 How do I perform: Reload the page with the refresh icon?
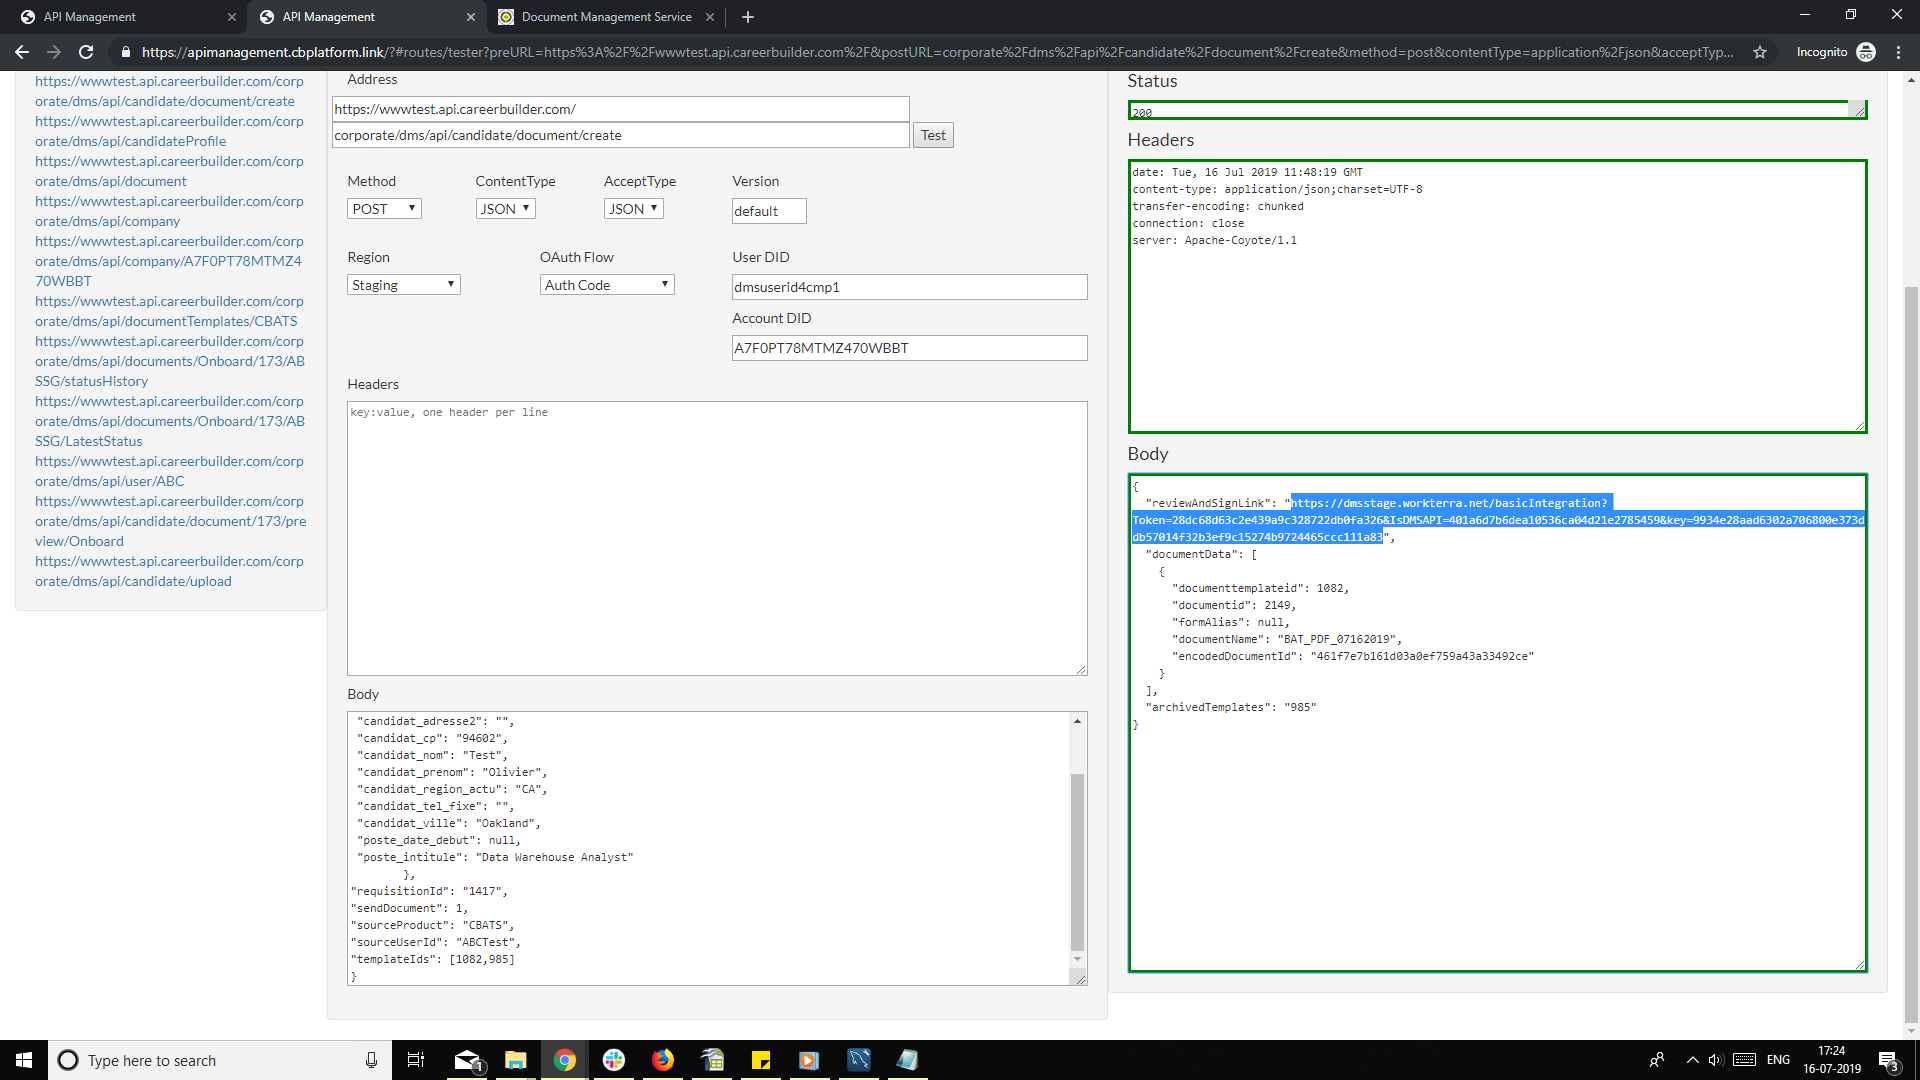click(86, 52)
